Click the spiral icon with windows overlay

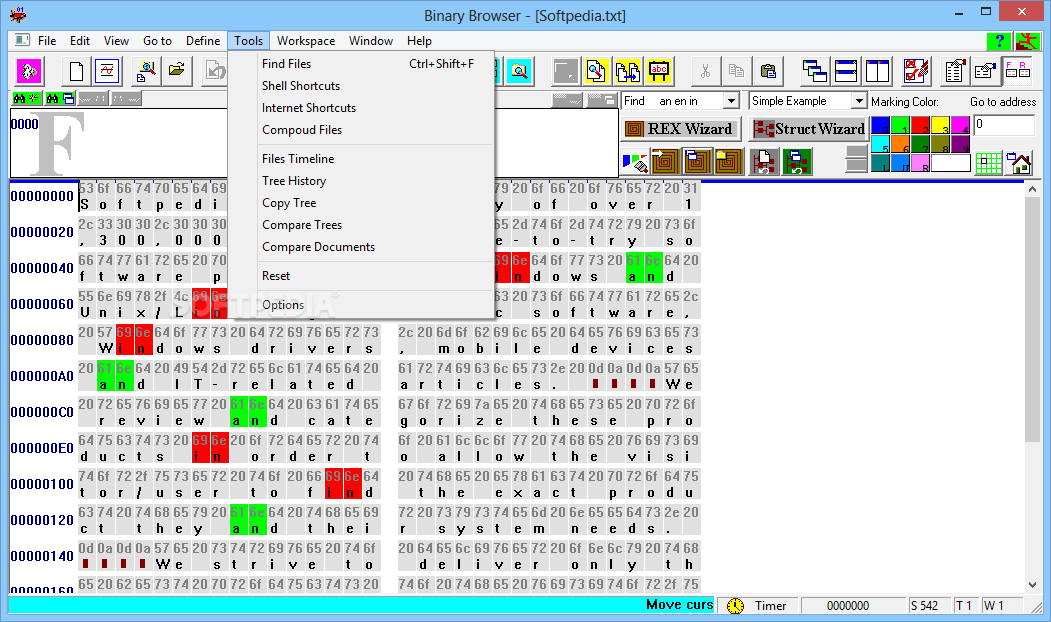tap(696, 162)
